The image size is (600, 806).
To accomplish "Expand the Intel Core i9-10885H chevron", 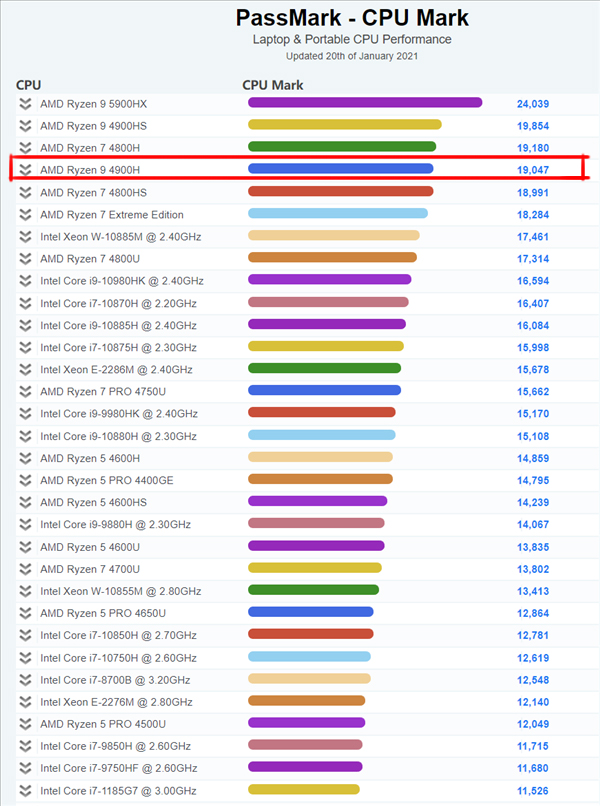I will [25, 326].
